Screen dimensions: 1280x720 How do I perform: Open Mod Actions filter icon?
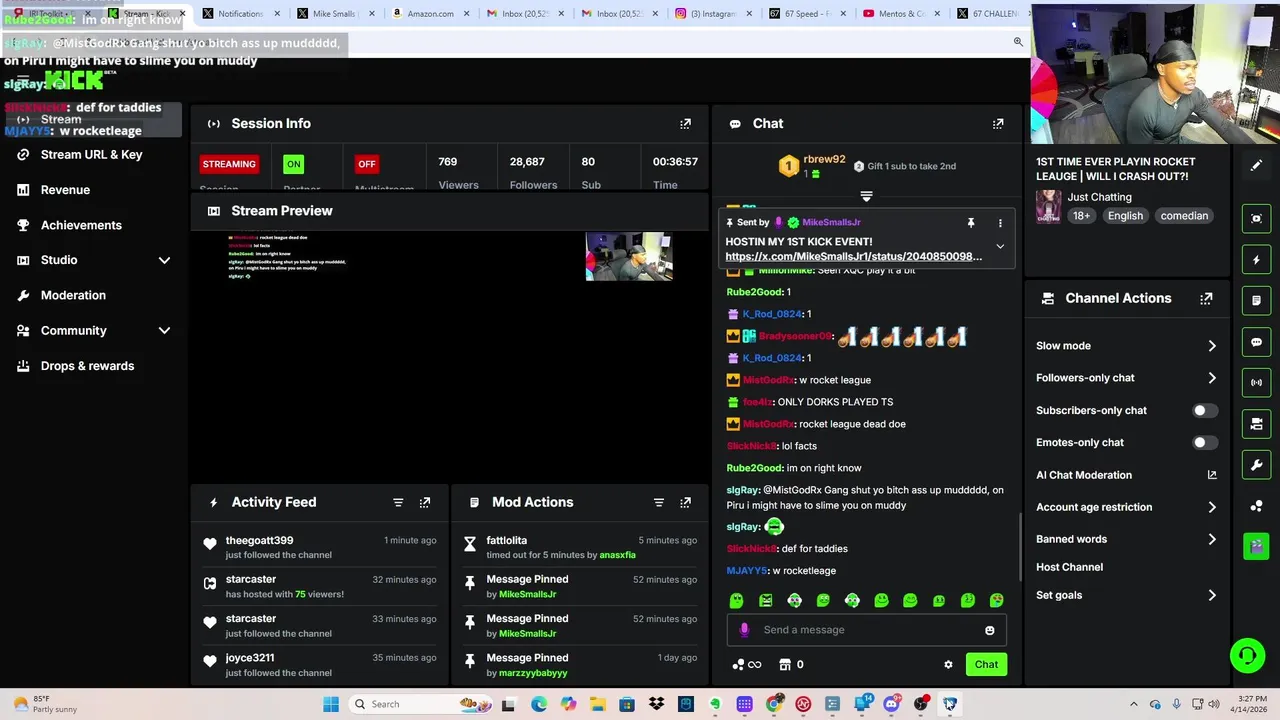(658, 502)
